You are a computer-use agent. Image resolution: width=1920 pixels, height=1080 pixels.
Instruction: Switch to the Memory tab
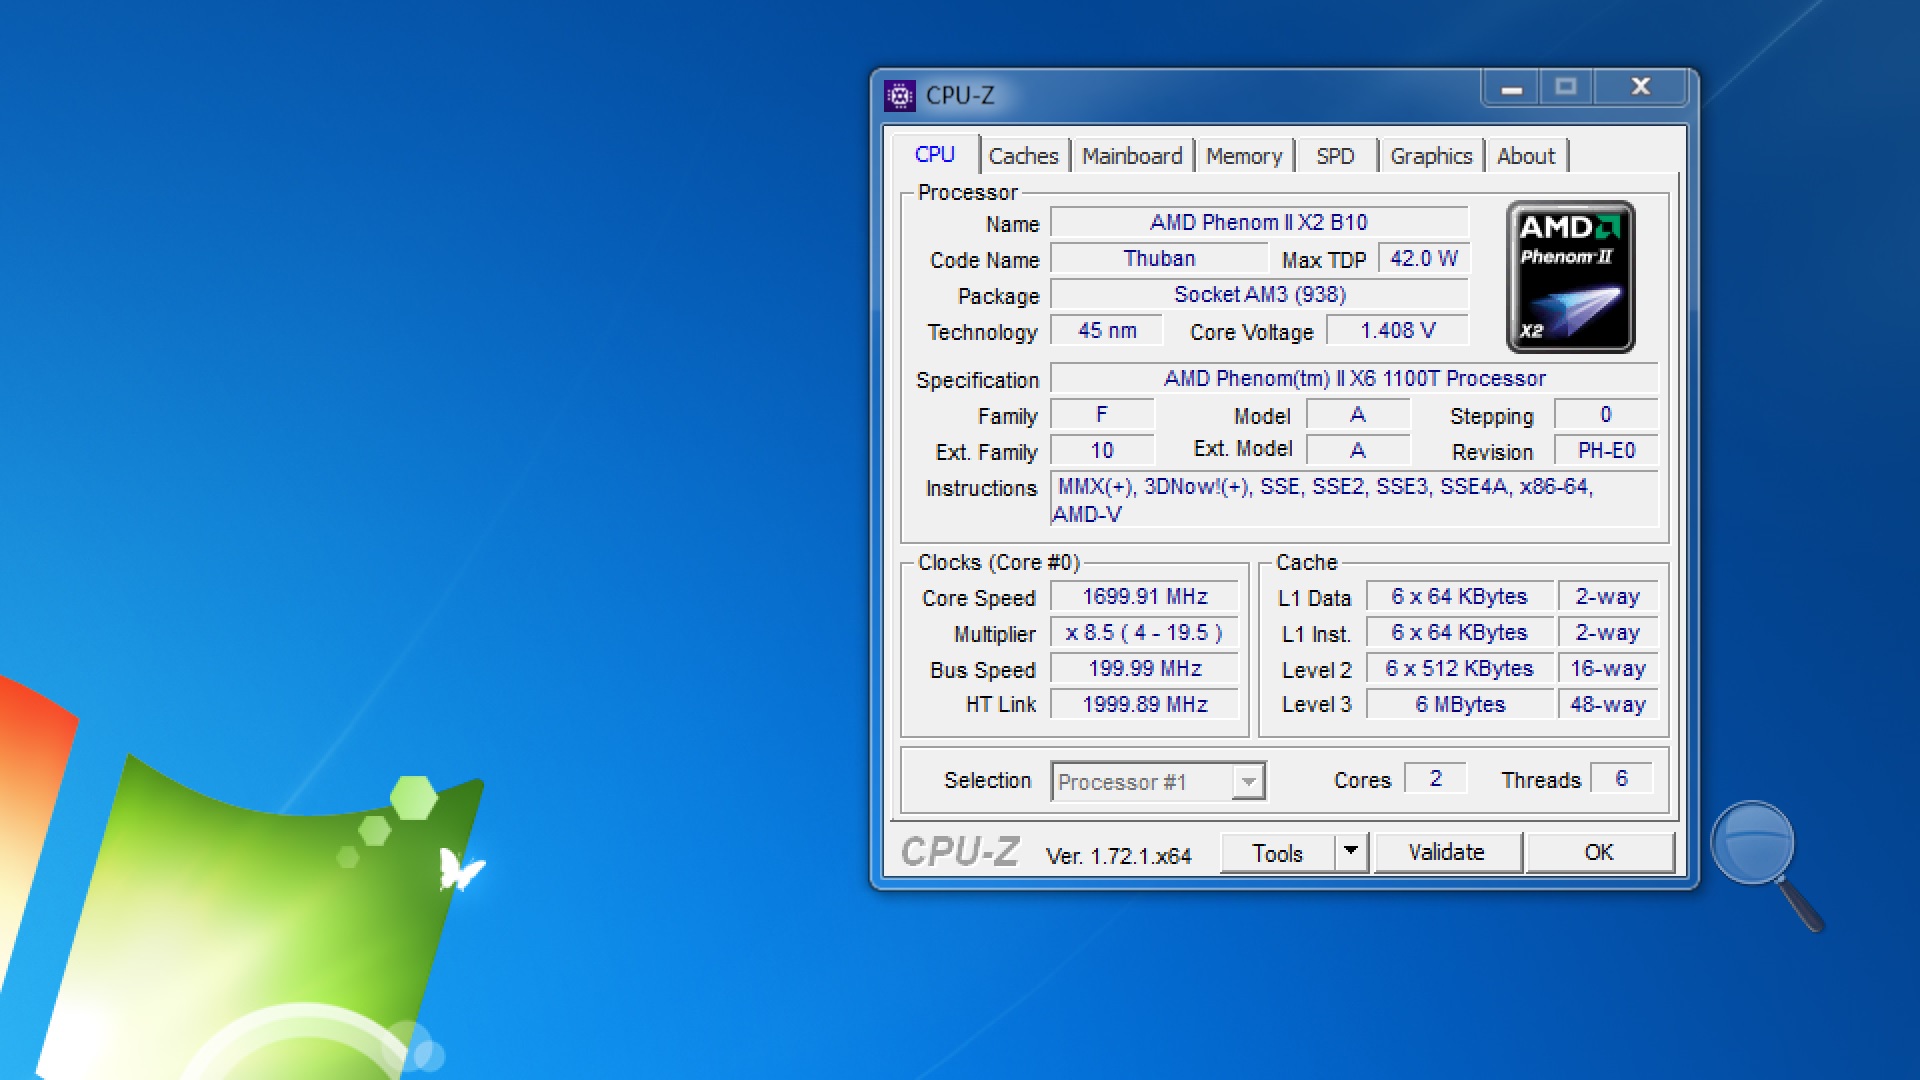click(1243, 156)
